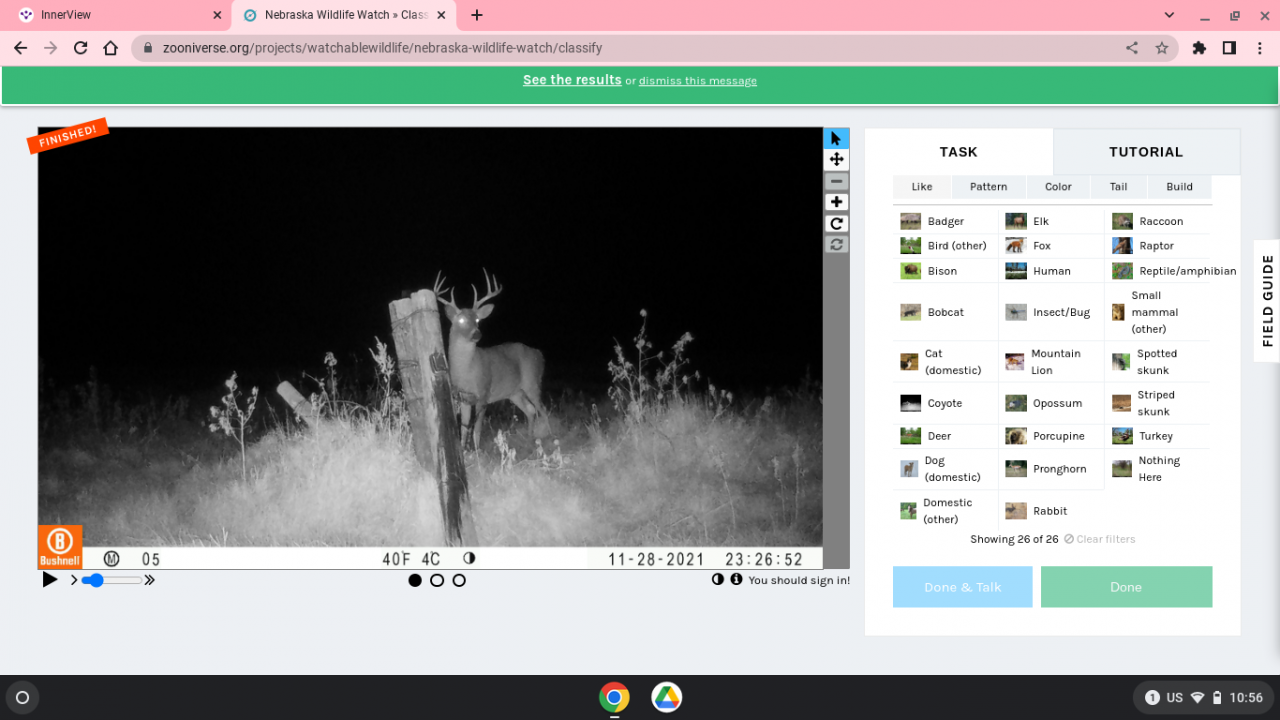1280x720 pixels.
Task: Expand the Pattern filter
Action: click(988, 187)
